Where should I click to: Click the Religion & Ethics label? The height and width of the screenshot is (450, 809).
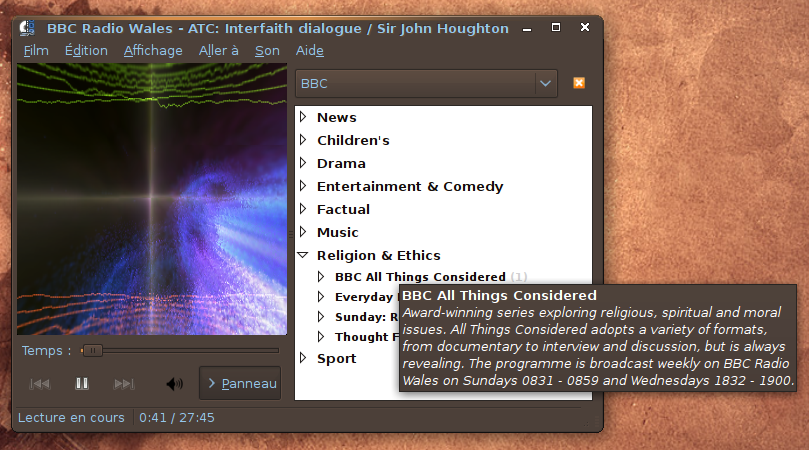(379, 255)
